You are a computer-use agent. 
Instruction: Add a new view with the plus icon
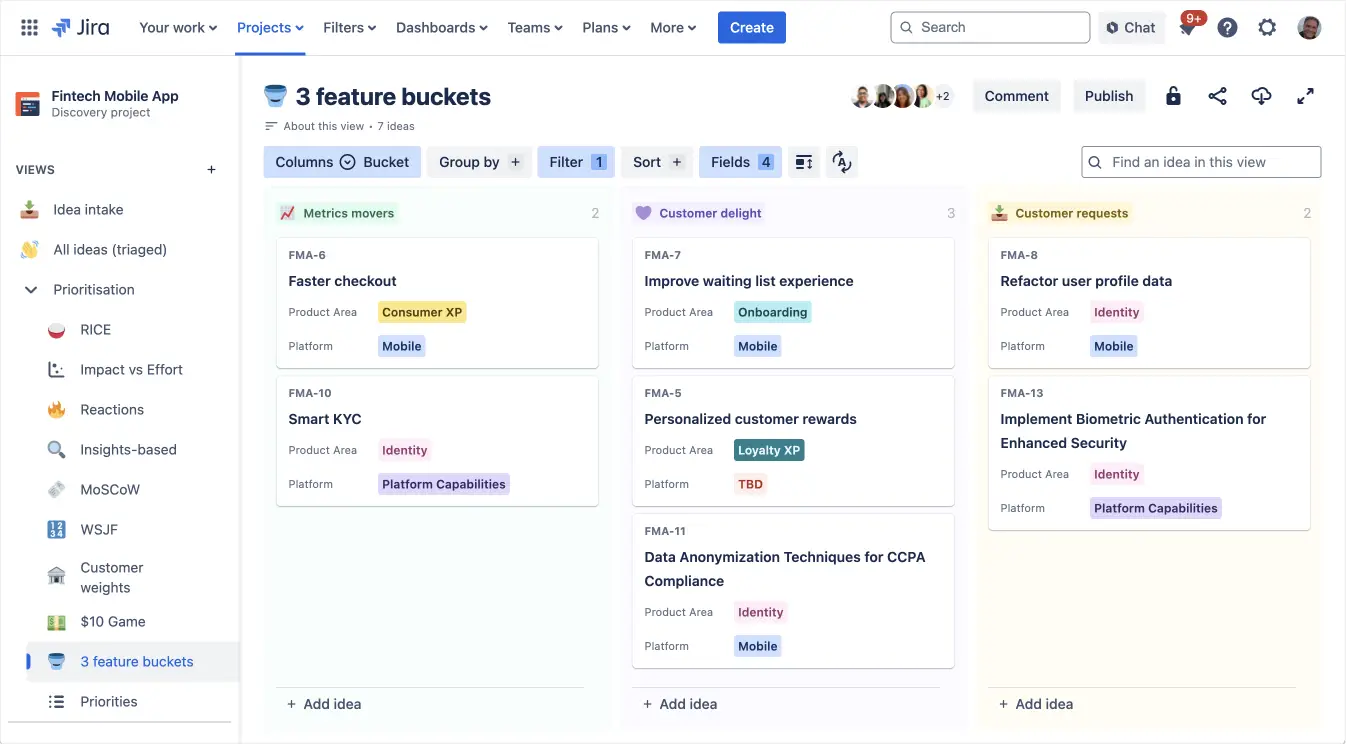(211, 170)
